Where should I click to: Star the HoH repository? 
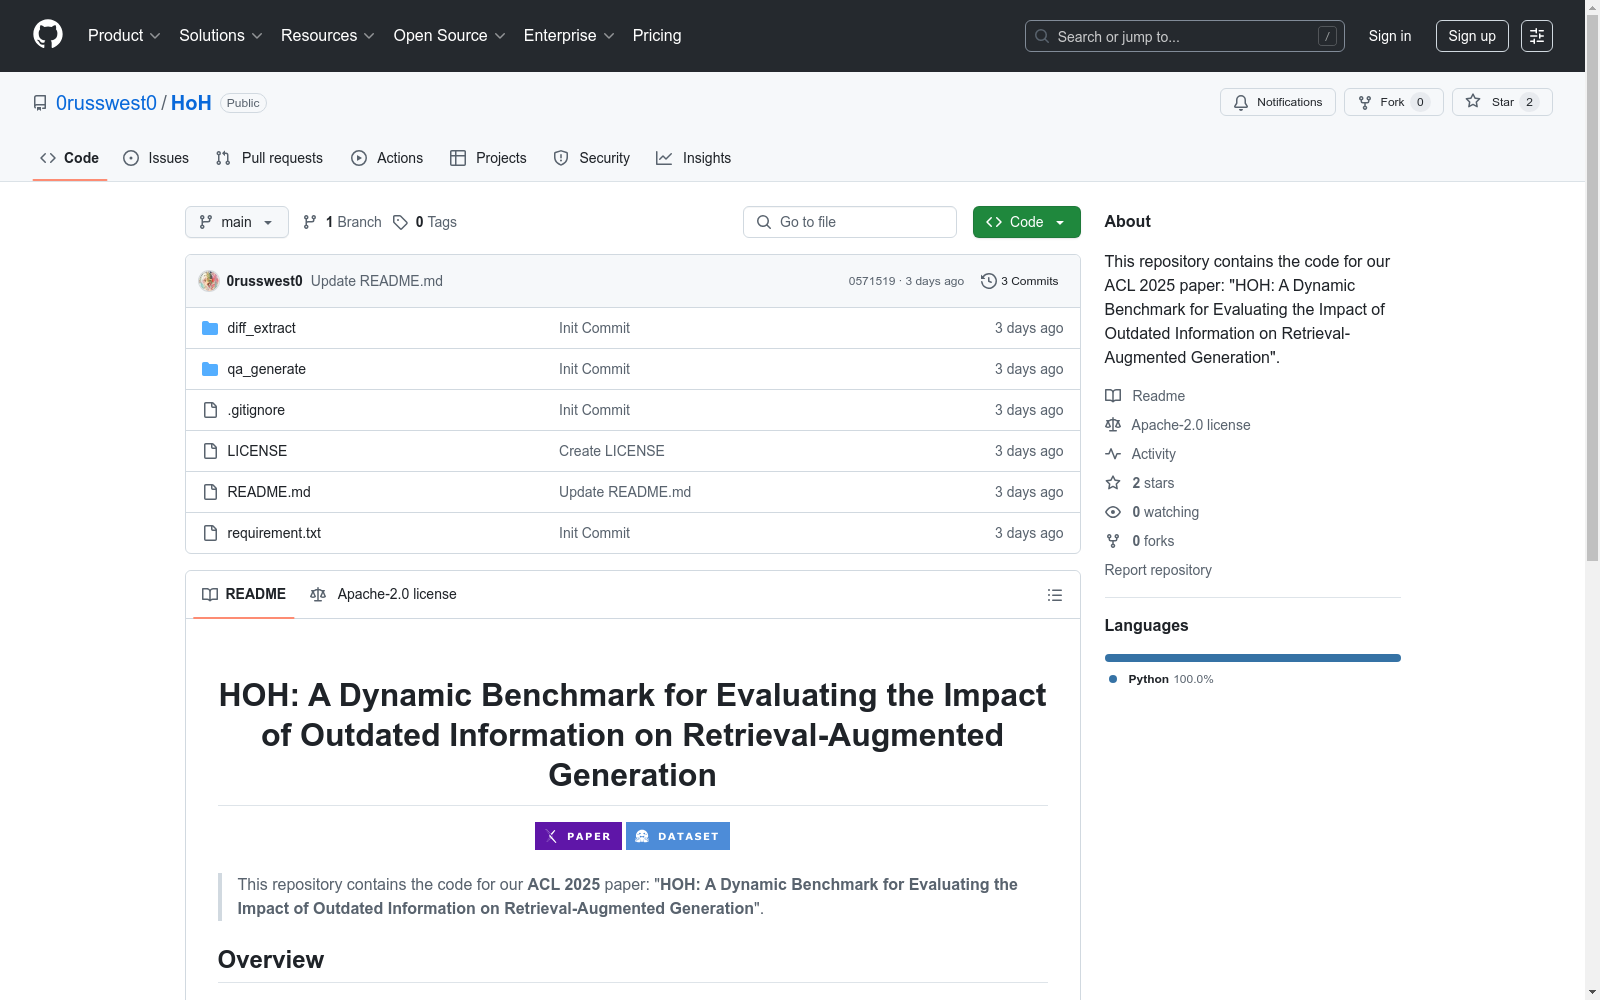1502,102
